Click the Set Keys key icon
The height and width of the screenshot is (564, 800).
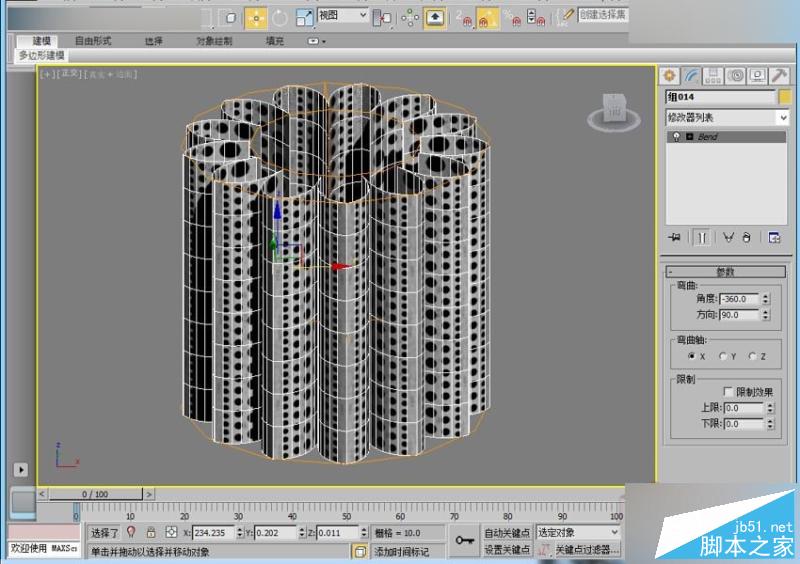click(463, 541)
